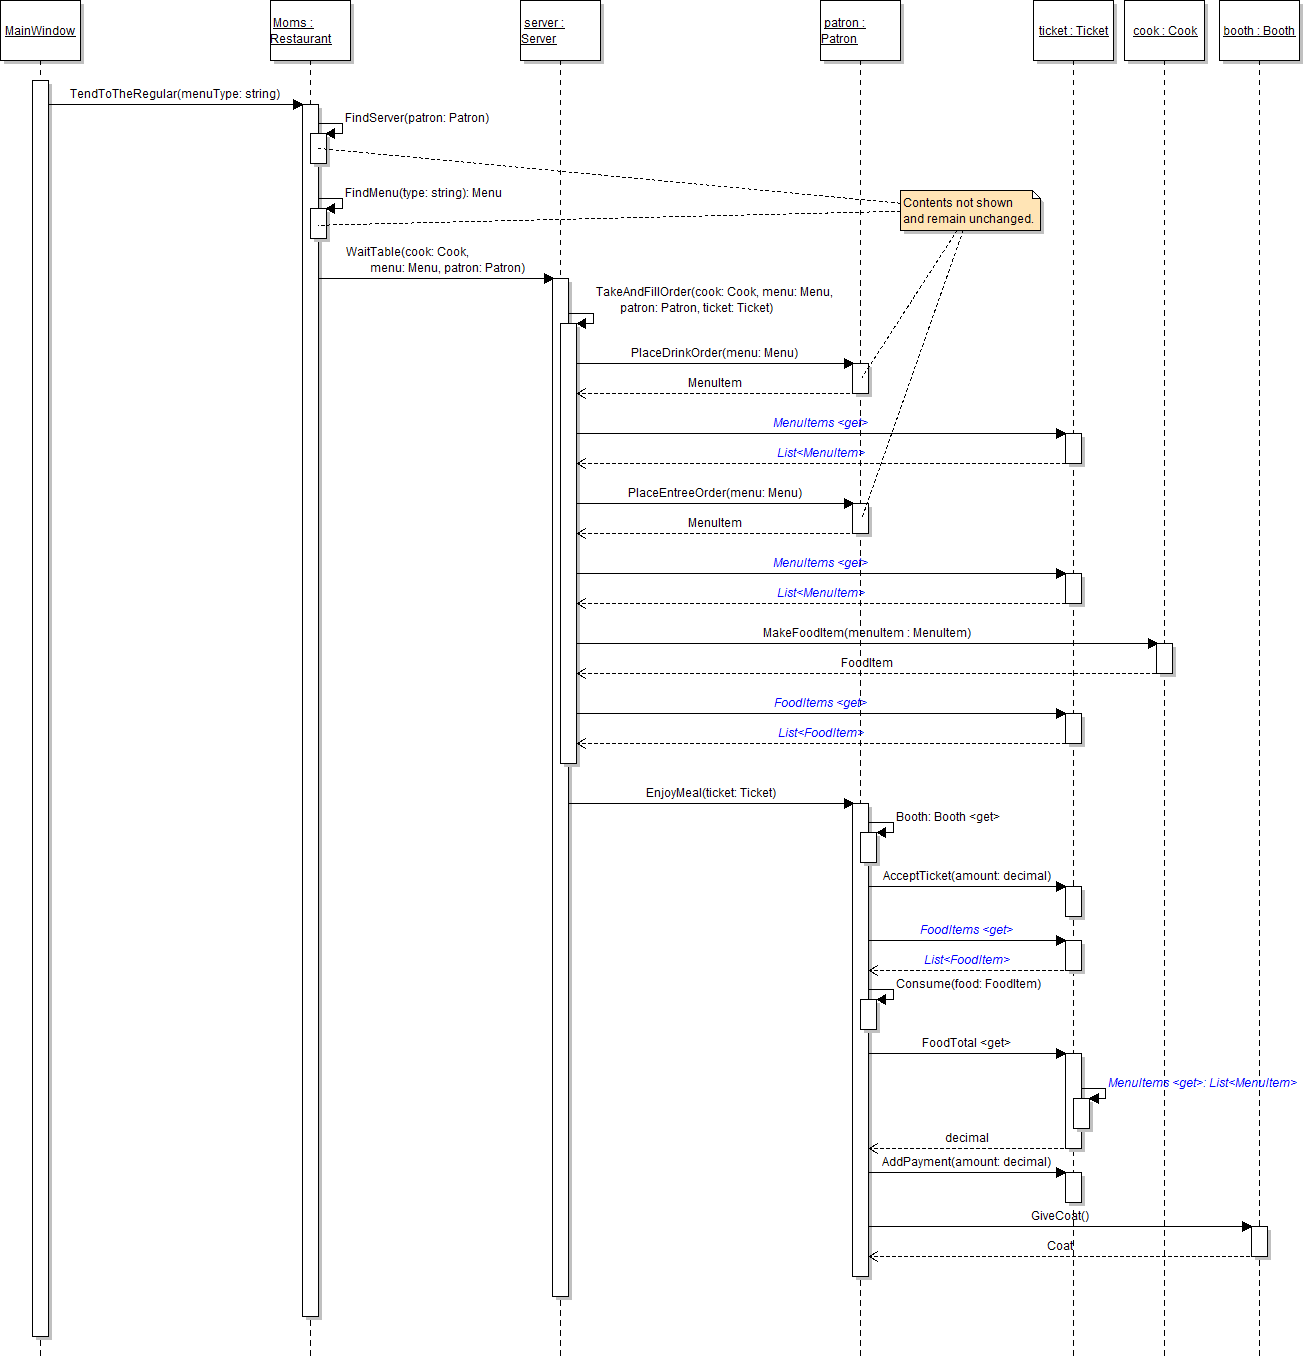Click the WaitTable message label

[x=436, y=260]
